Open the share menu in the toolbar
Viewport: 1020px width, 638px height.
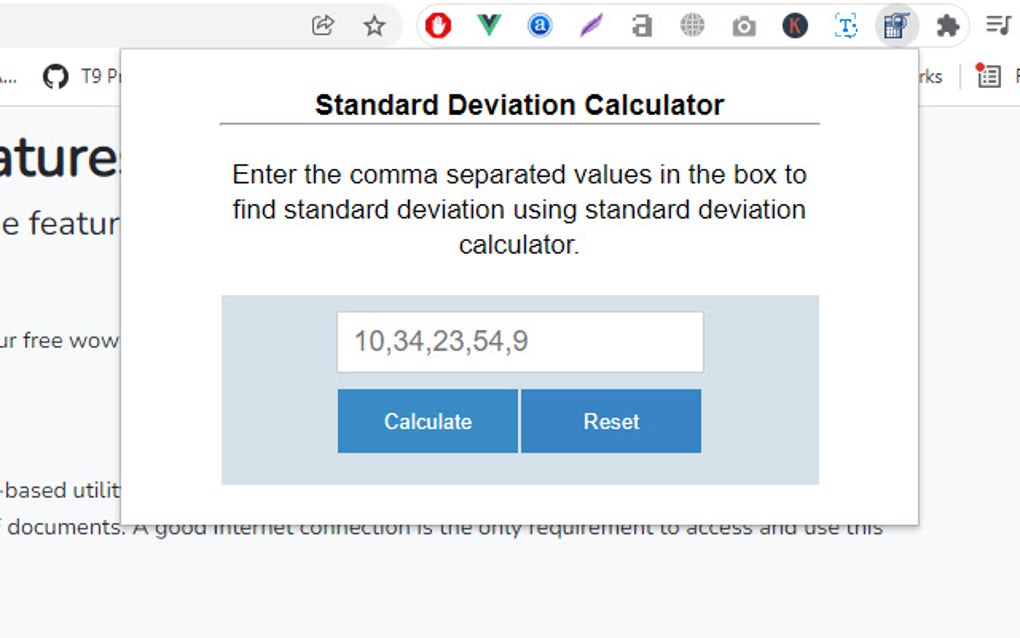click(x=321, y=27)
